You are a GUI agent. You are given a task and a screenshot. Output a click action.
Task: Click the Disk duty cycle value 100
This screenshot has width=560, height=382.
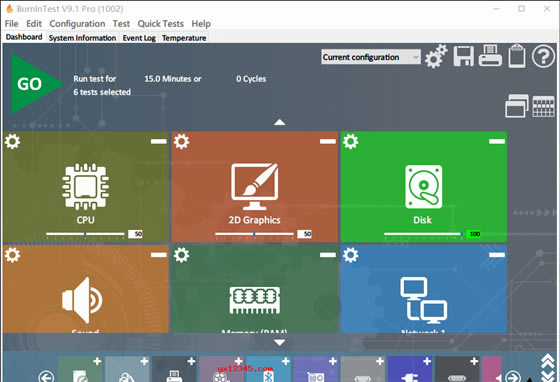474,234
